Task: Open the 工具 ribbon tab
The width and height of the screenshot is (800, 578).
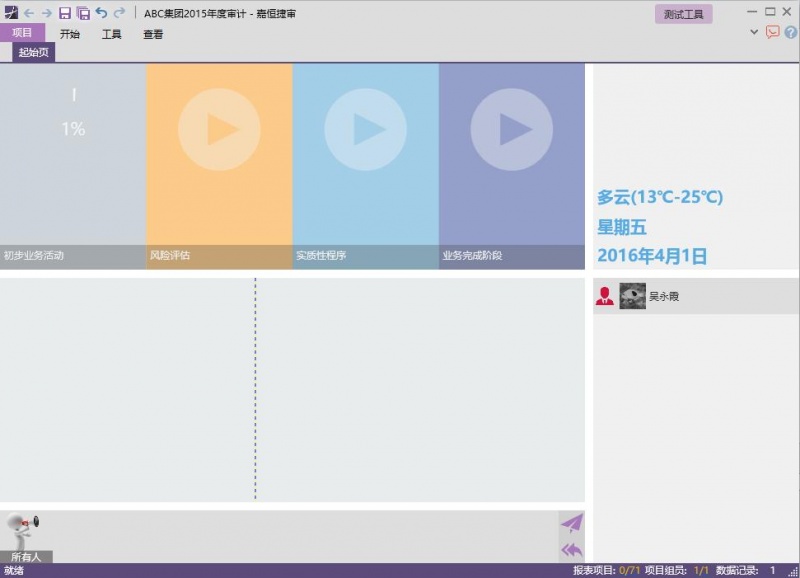Action: (x=112, y=34)
